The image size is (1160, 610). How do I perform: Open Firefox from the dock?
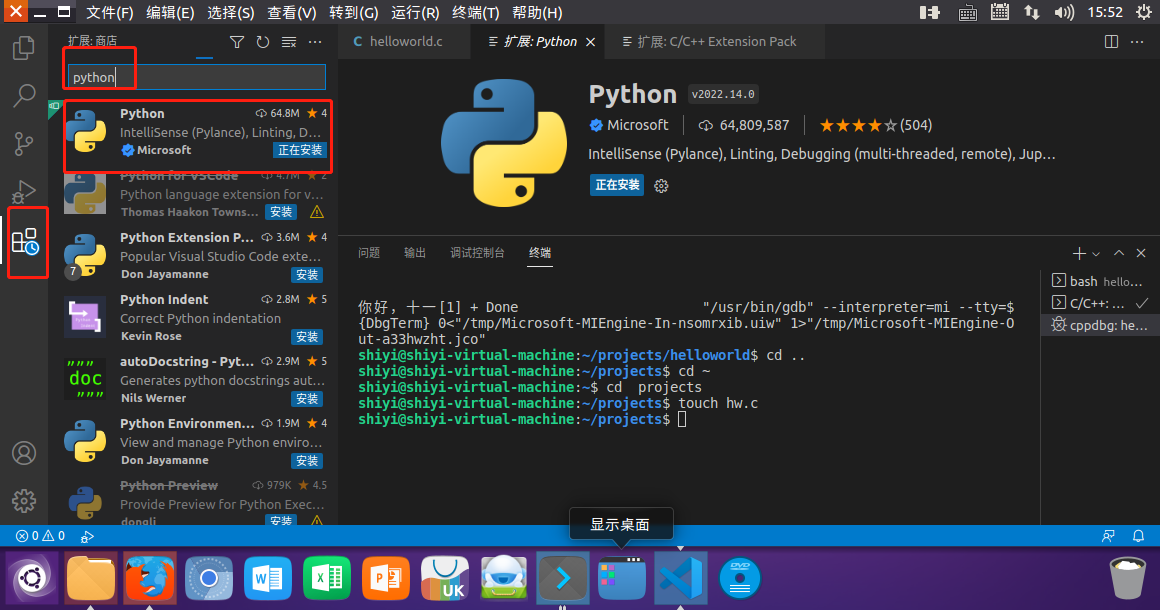149,577
